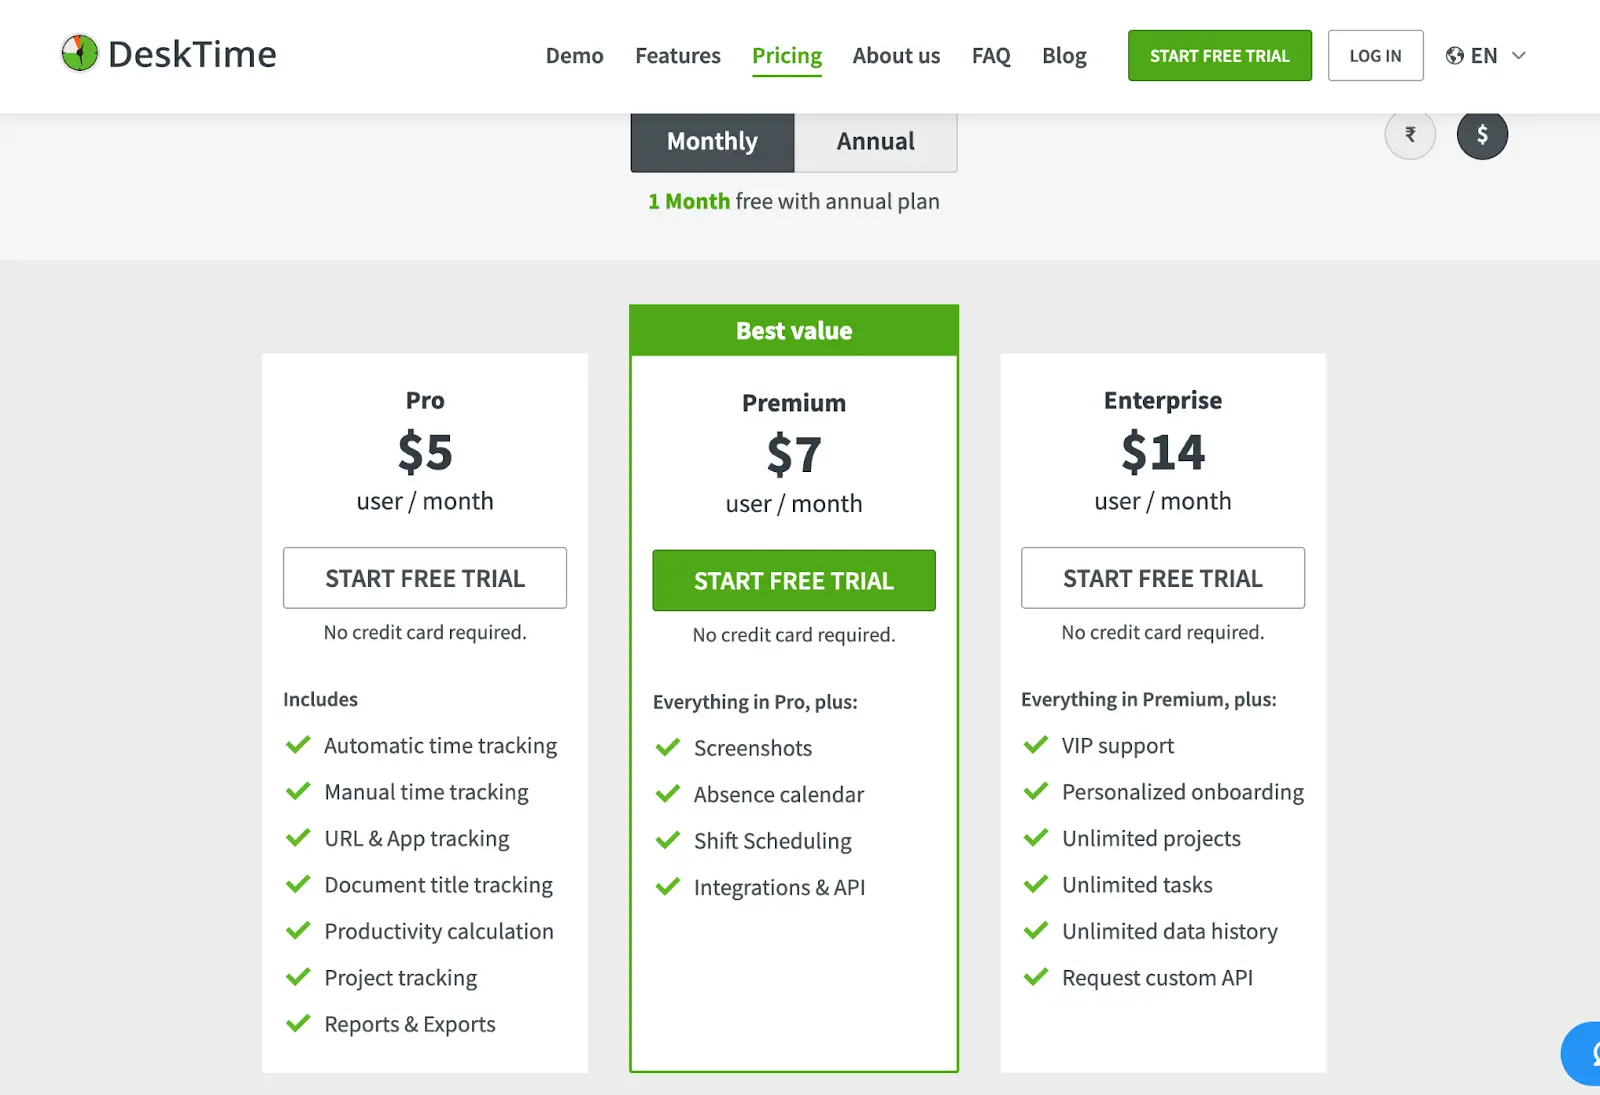This screenshot has width=1600, height=1095.
Task: Click checkmark beside Document title tracking
Action: [298, 884]
